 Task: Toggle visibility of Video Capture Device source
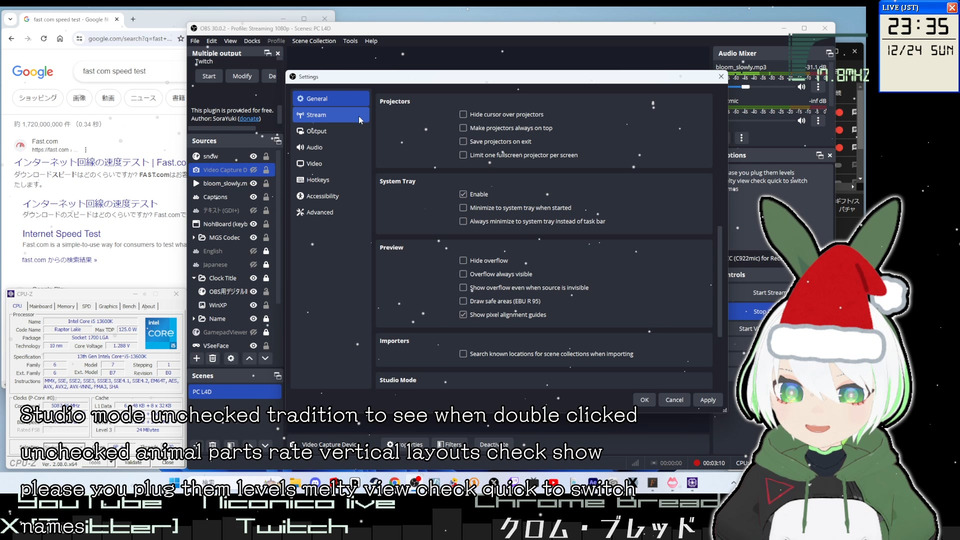tap(253, 170)
